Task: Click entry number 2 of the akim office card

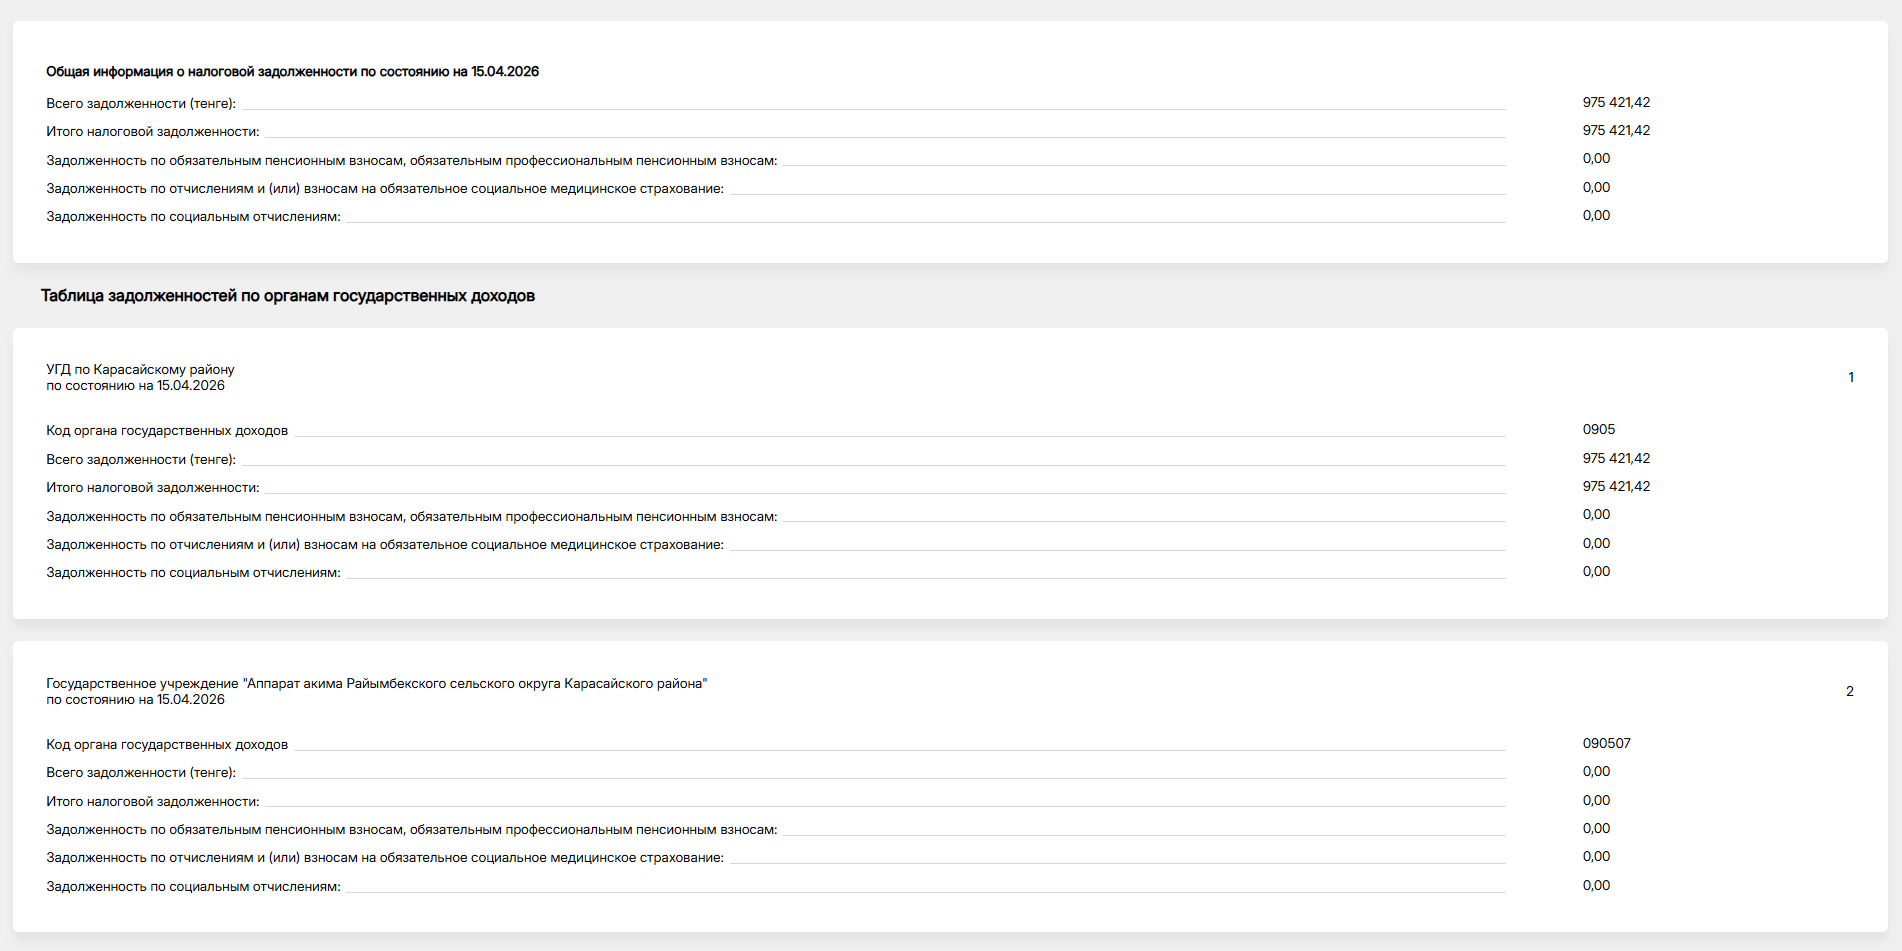Action: point(1849,692)
